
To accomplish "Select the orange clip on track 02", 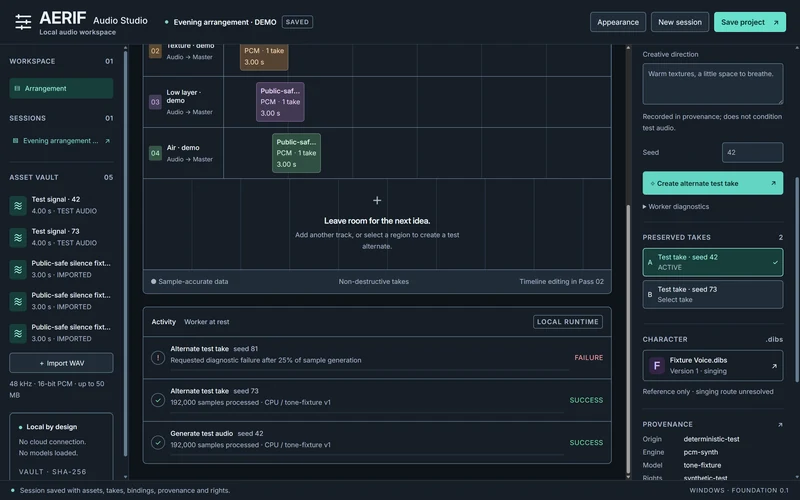I will tap(264, 57).
